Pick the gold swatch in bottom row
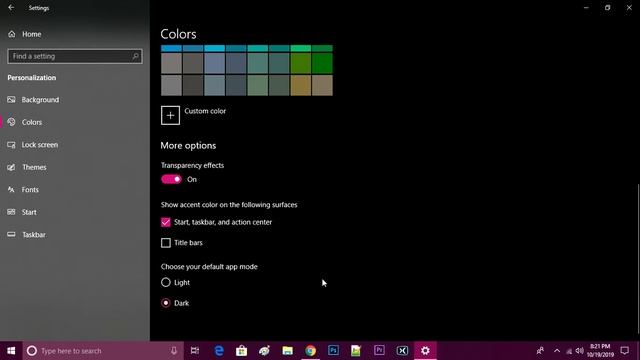Image resolution: width=640 pixels, height=360 pixels. [300, 85]
